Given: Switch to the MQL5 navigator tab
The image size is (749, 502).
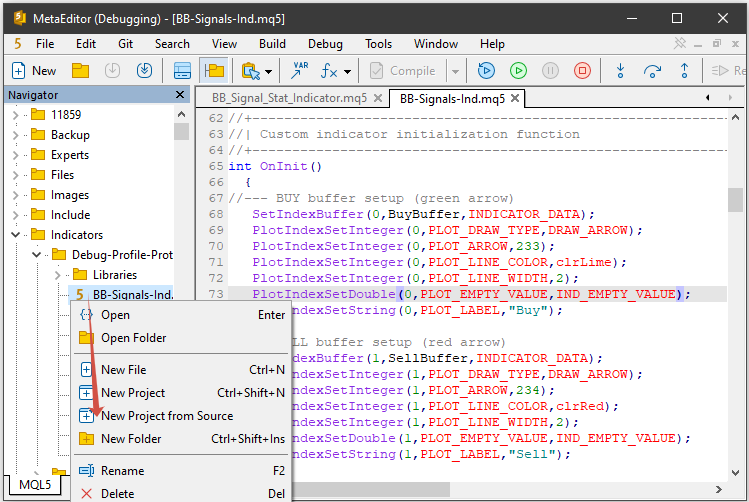Looking at the screenshot, I should pyautogui.click(x=35, y=485).
